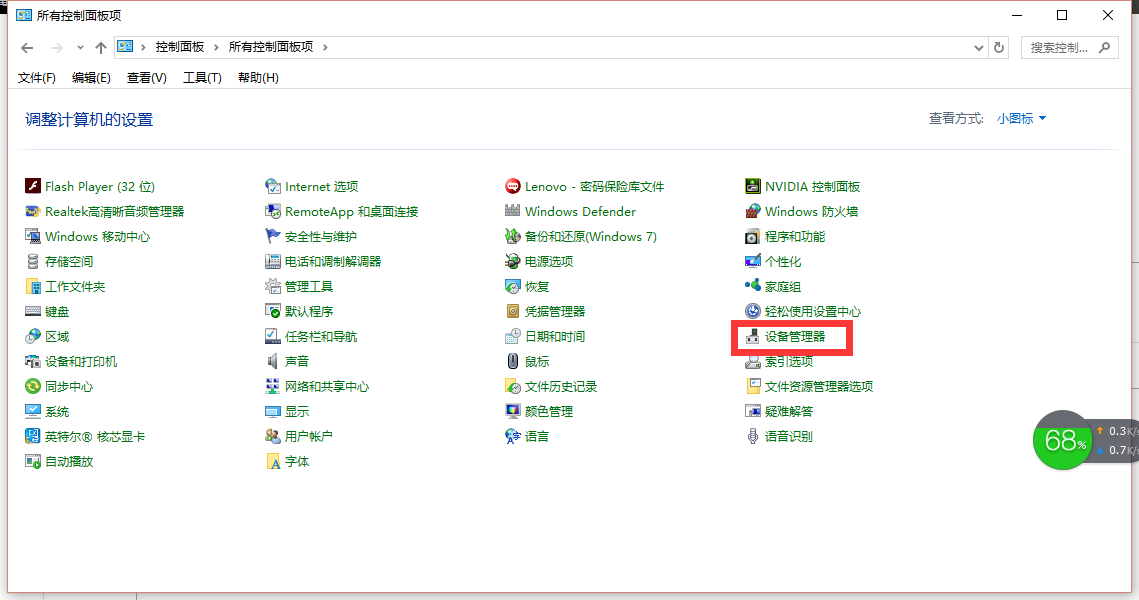Open the 文件(F) menu

click(x=36, y=78)
